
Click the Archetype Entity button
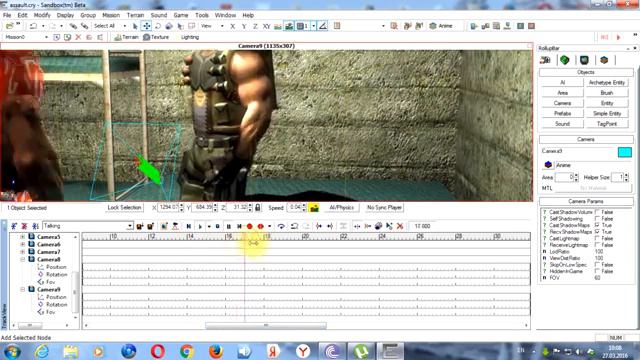tap(607, 82)
